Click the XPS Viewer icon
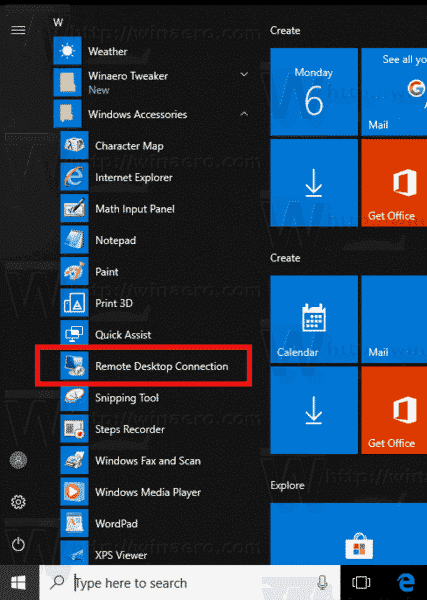This screenshot has height=600, width=427. point(74,553)
